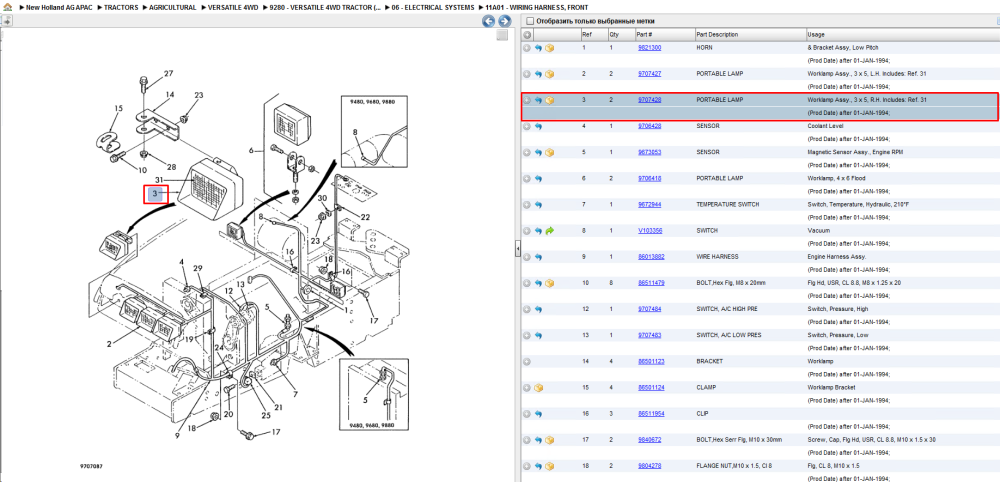Image resolution: width=1000 pixels, height=482 pixels.
Task: Click the blue arrow icon for Coolant Level sensor
Action: click(538, 126)
